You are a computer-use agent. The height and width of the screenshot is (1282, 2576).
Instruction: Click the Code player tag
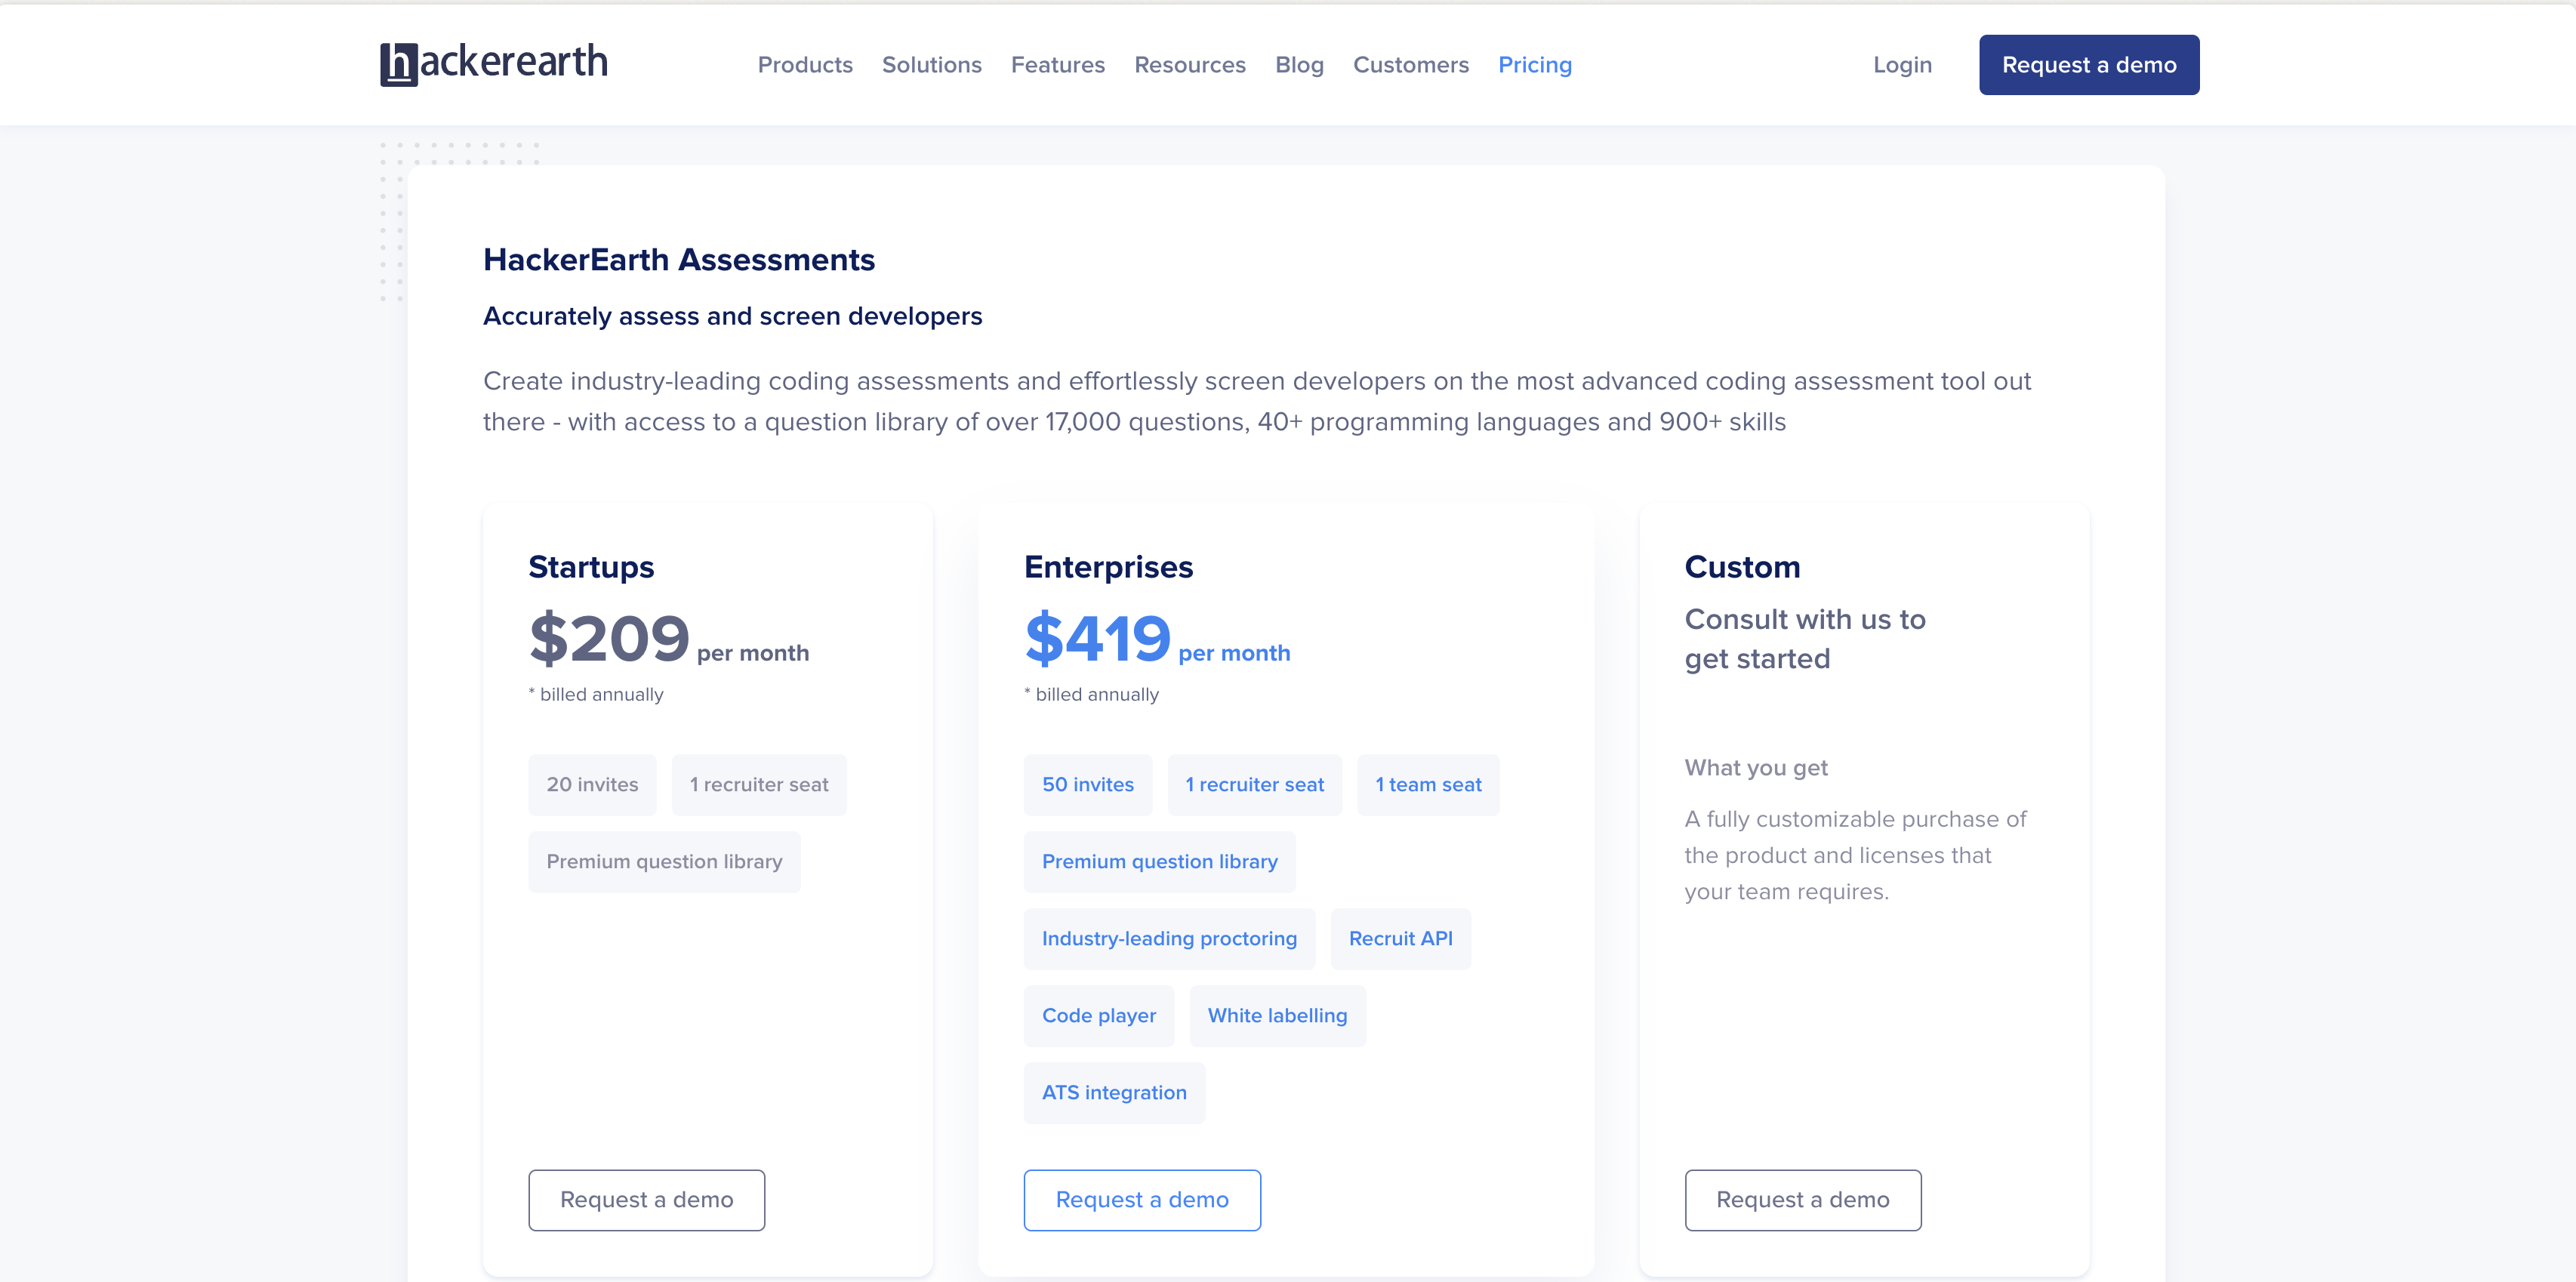(x=1098, y=1015)
